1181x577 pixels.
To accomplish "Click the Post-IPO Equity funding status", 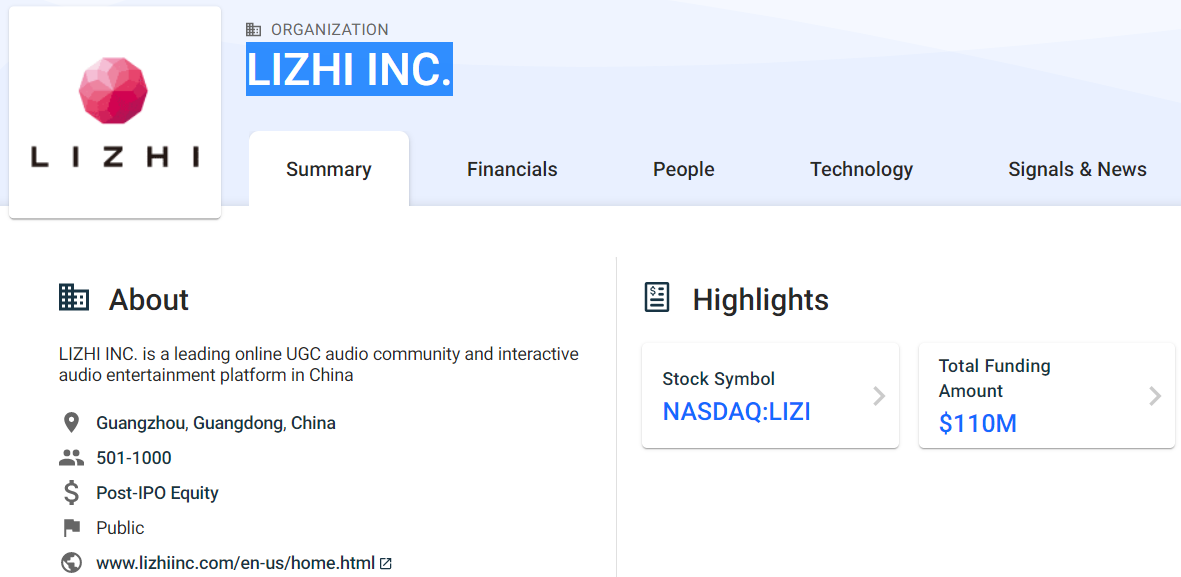I will coord(157,493).
